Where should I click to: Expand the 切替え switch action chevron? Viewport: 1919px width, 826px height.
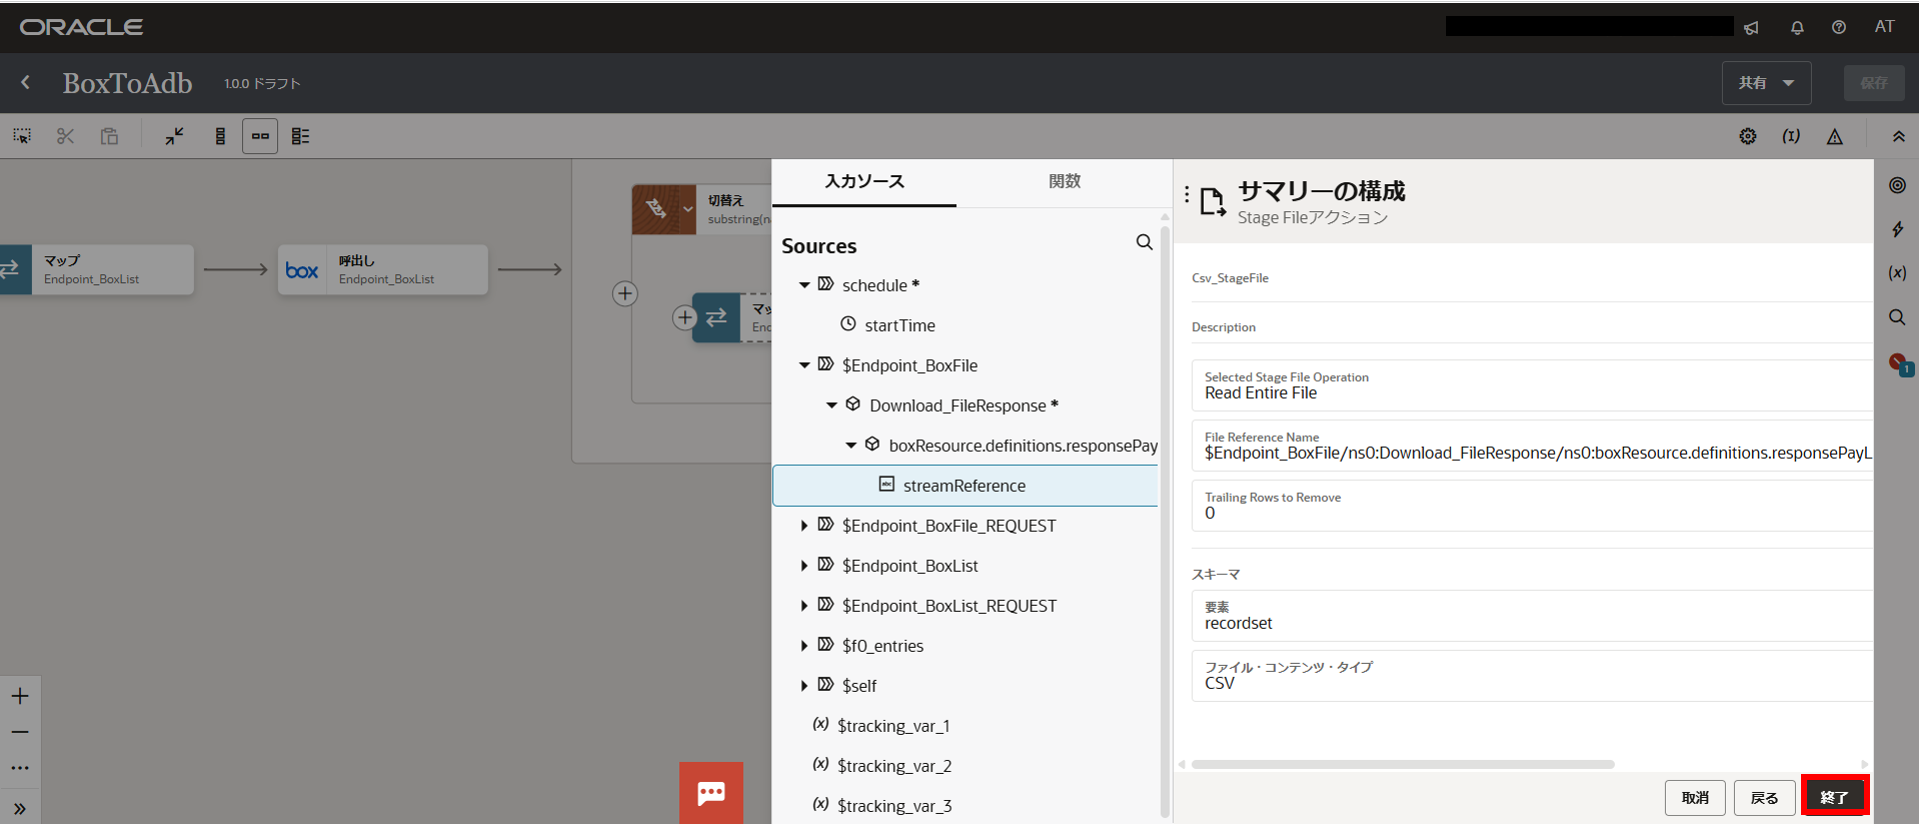point(687,209)
